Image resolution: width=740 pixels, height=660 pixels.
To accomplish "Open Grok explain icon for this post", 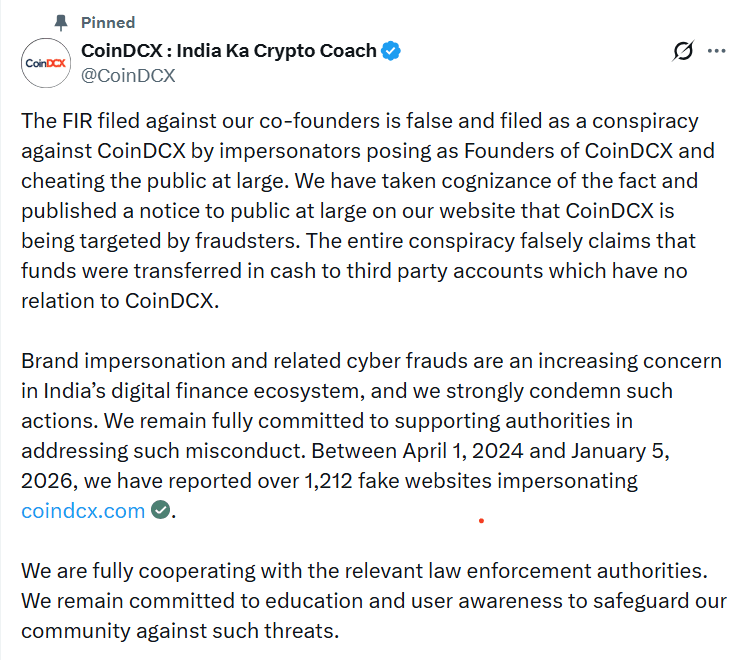I will click(x=683, y=51).
